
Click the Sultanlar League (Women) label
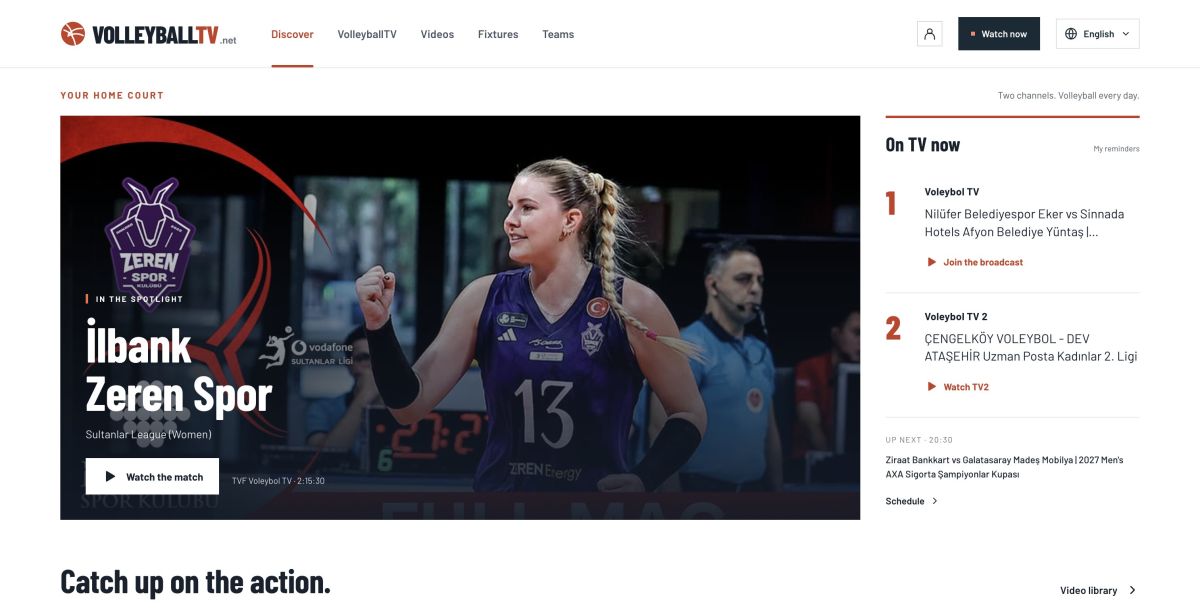tap(149, 434)
